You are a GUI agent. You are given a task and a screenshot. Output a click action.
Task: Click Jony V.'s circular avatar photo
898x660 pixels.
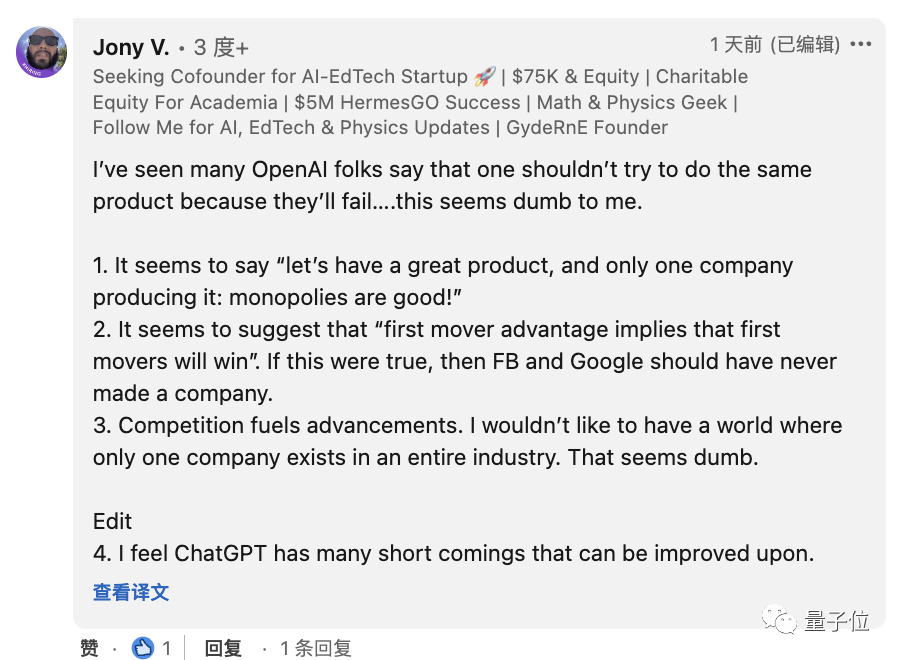coord(41,52)
